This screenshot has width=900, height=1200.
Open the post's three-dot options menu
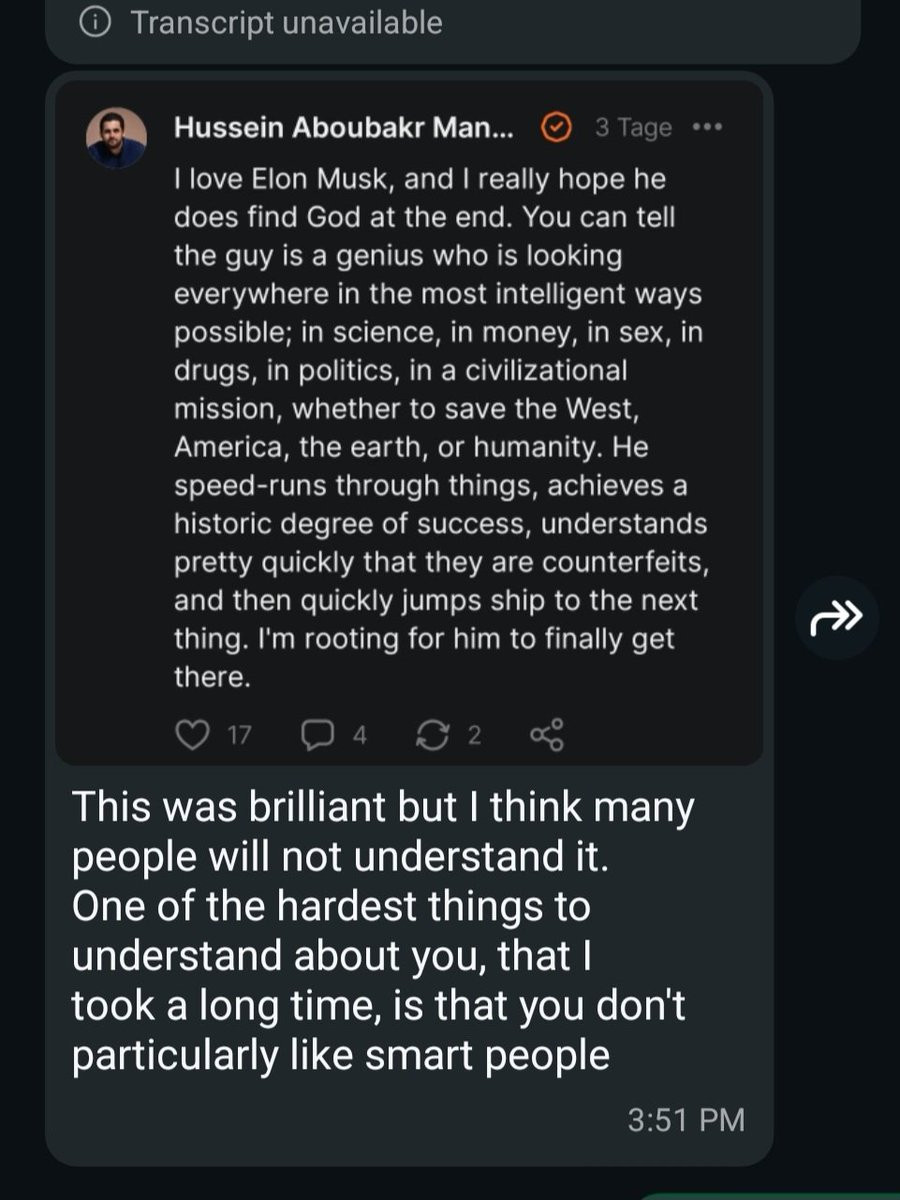(x=706, y=128)
